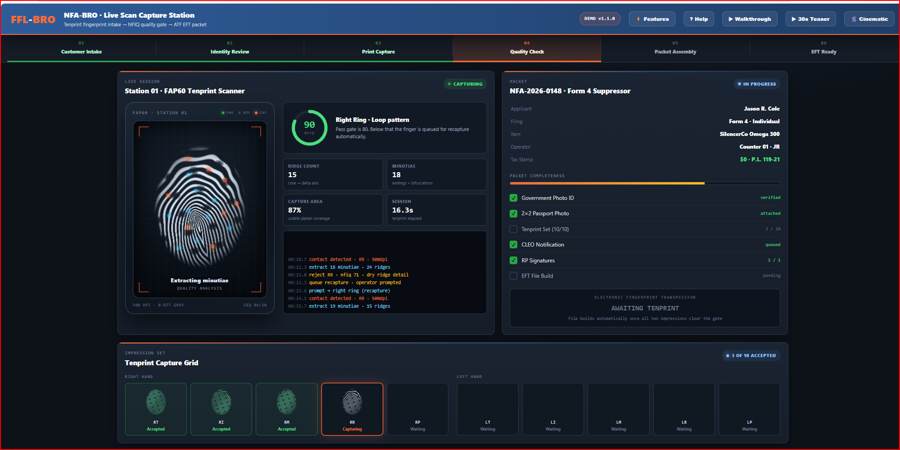Click applicant name 'Jason R. Cole'
This screenshot has height=450, width=900.
[x=762, y=108]
